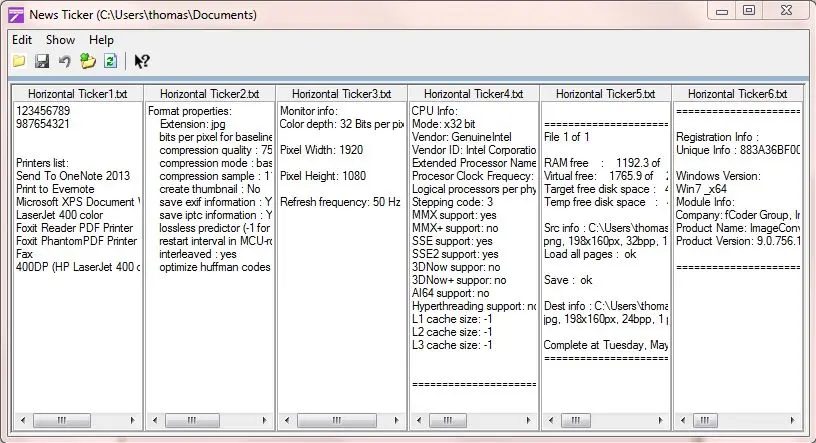Click the Horizontal Ticker5.txt column header

click(x=605, y=94)
